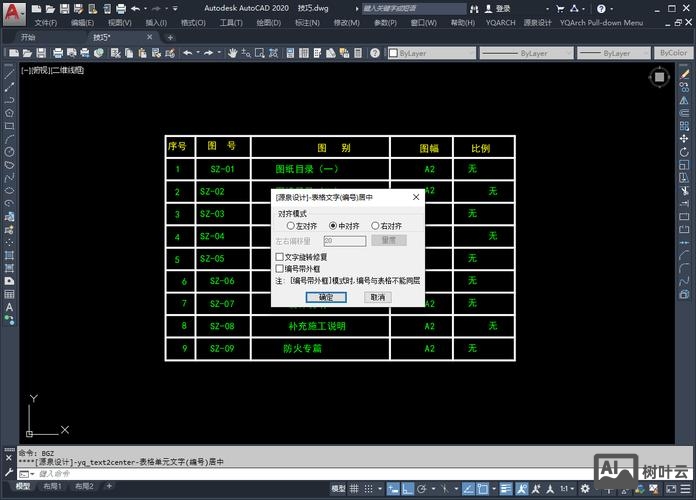696x500 pixels.
Task: Select the Multiline Text 'A' tool
Action: click(9, 308)
